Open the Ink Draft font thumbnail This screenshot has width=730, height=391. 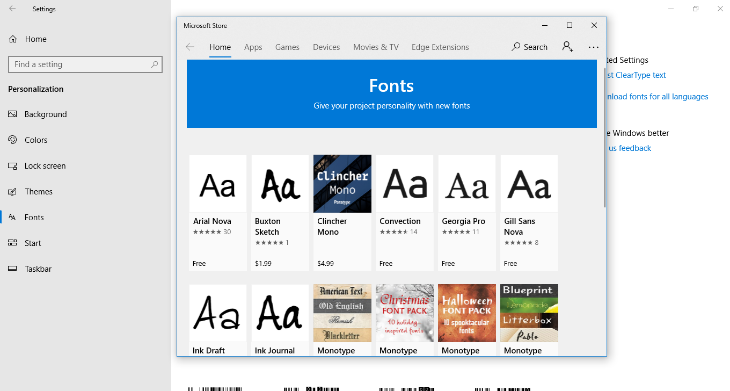tap(218, 313)
